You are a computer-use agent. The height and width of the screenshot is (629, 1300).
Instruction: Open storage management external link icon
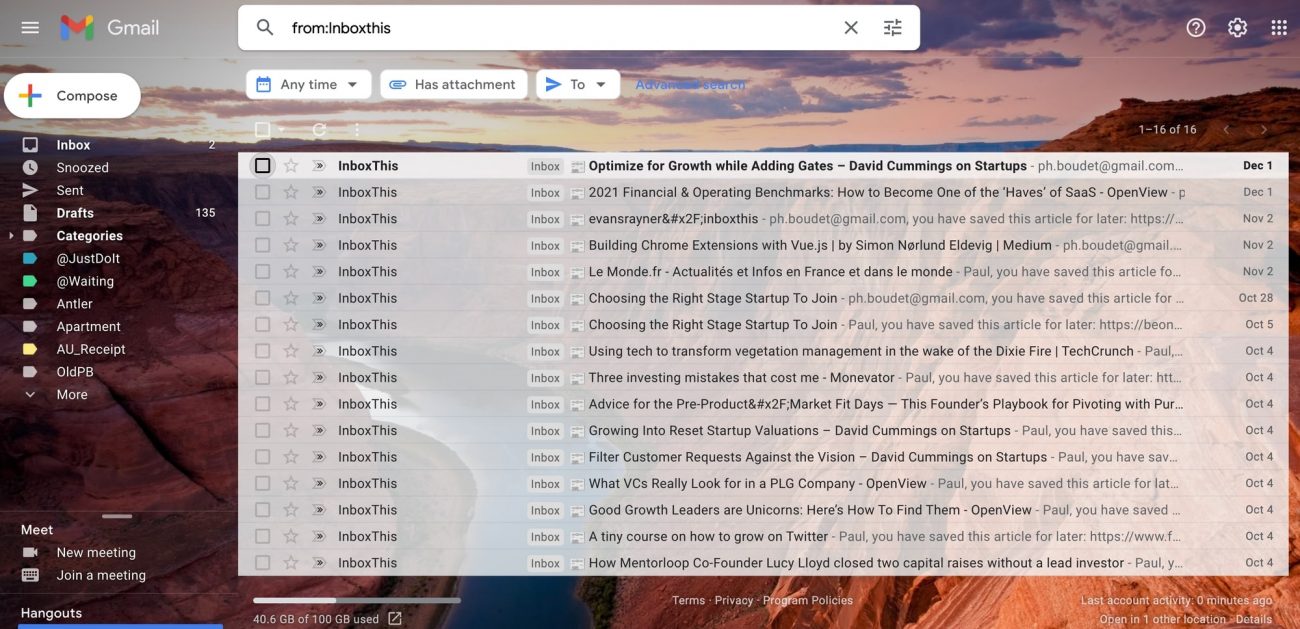(395, 619)
